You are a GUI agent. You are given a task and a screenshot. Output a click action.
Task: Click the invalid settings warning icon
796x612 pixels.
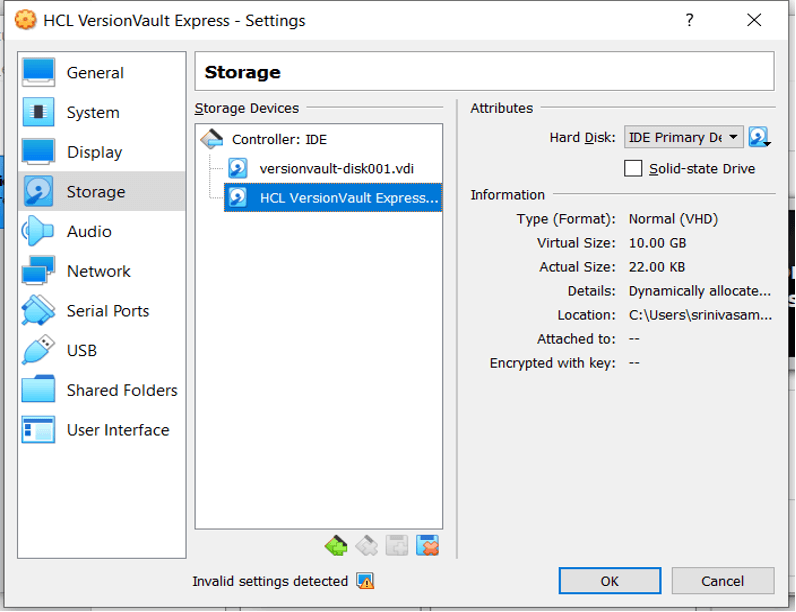(365, 581)
